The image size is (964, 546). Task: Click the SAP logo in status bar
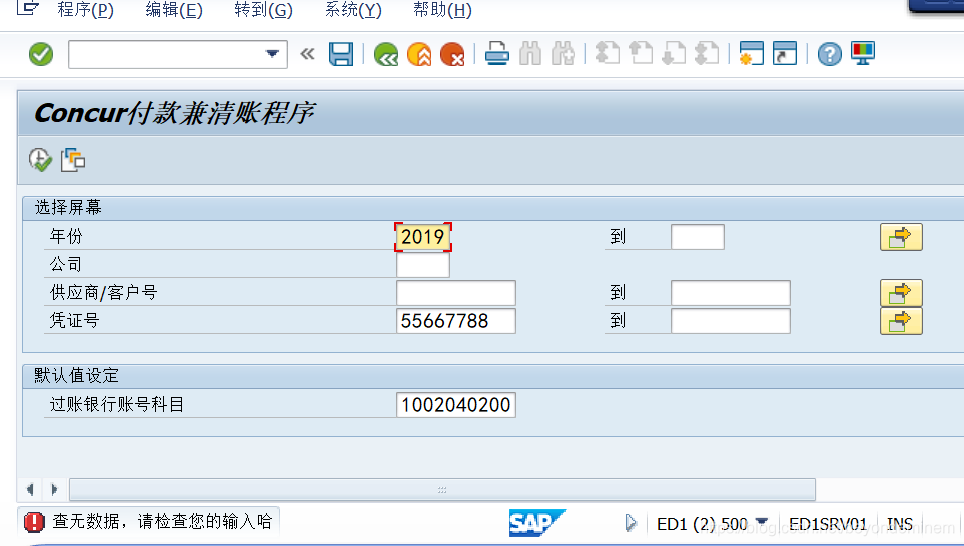point(536,523)
